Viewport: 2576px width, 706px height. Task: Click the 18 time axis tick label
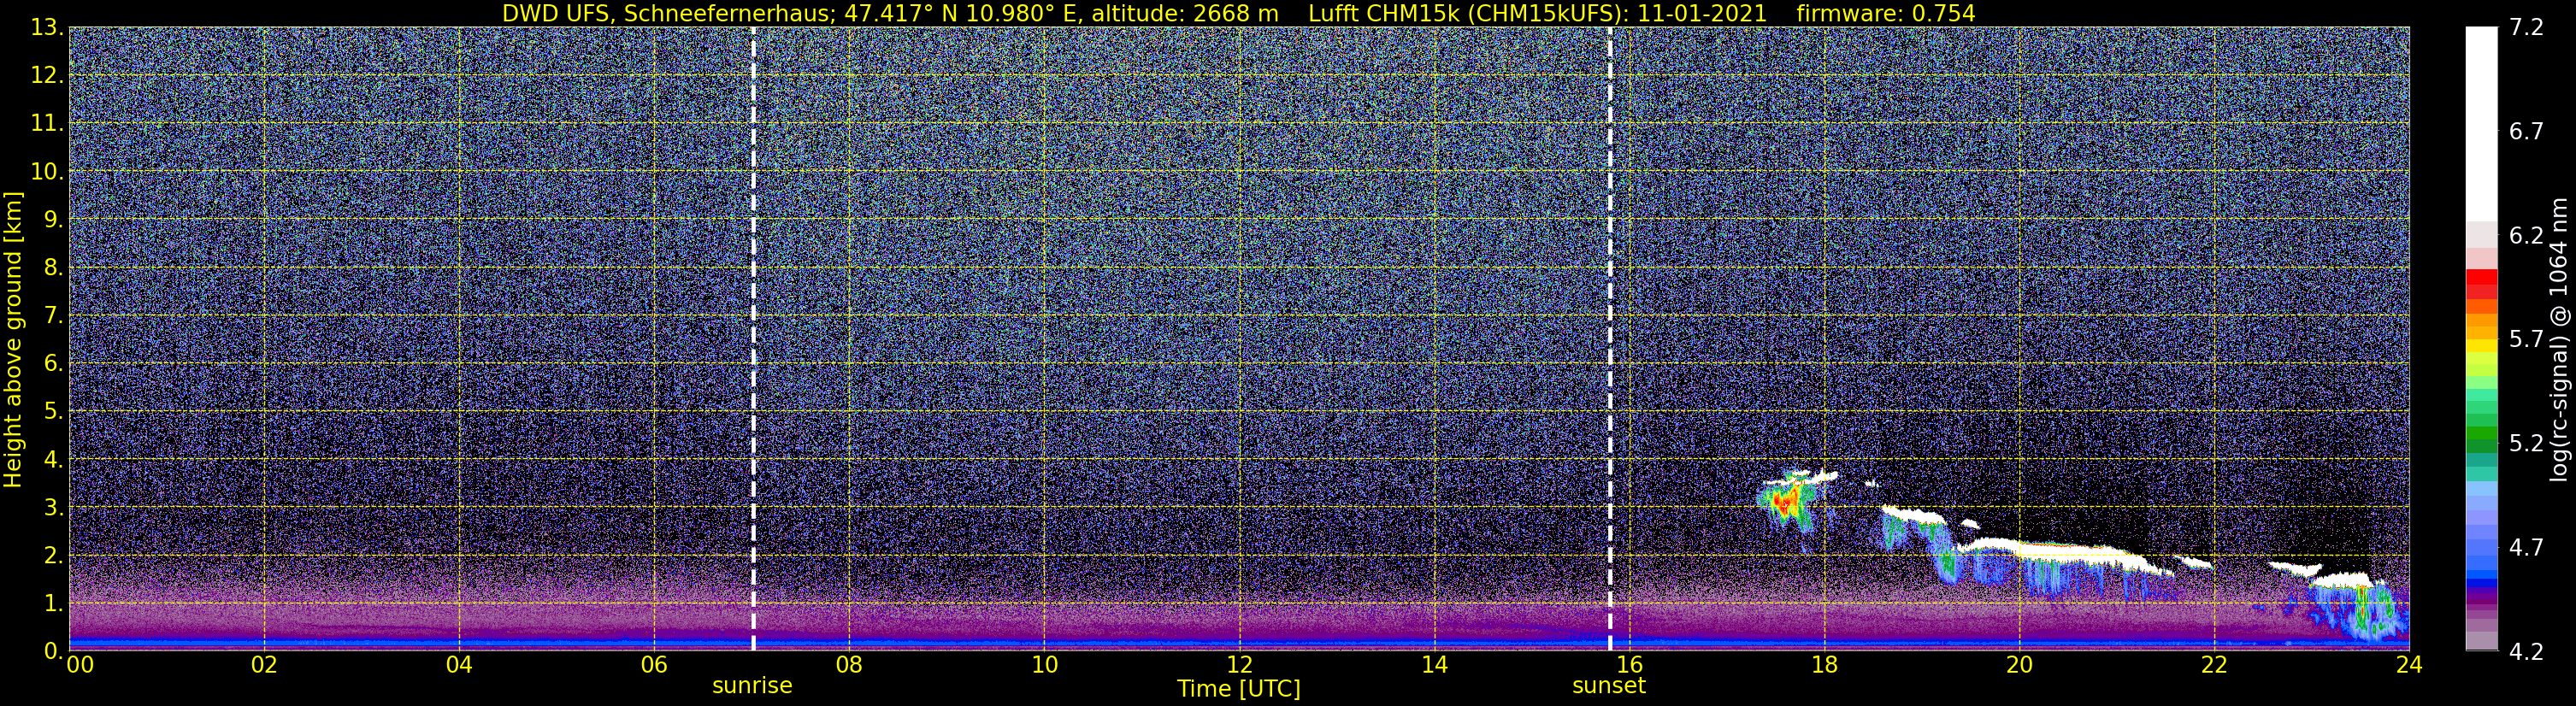(1824, 665)
